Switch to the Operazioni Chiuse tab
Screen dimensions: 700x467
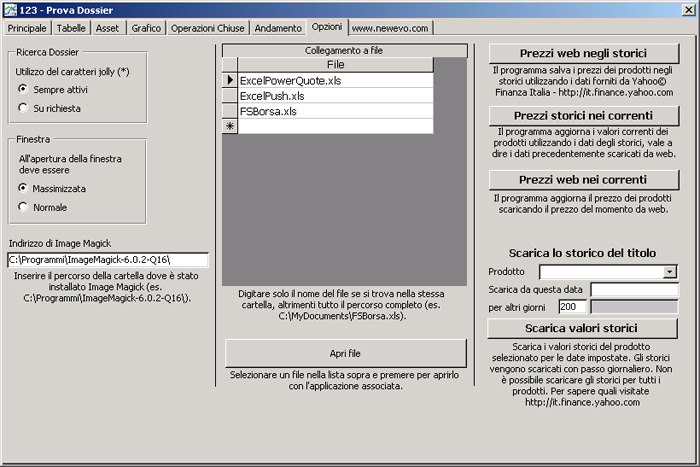point(208,28)
